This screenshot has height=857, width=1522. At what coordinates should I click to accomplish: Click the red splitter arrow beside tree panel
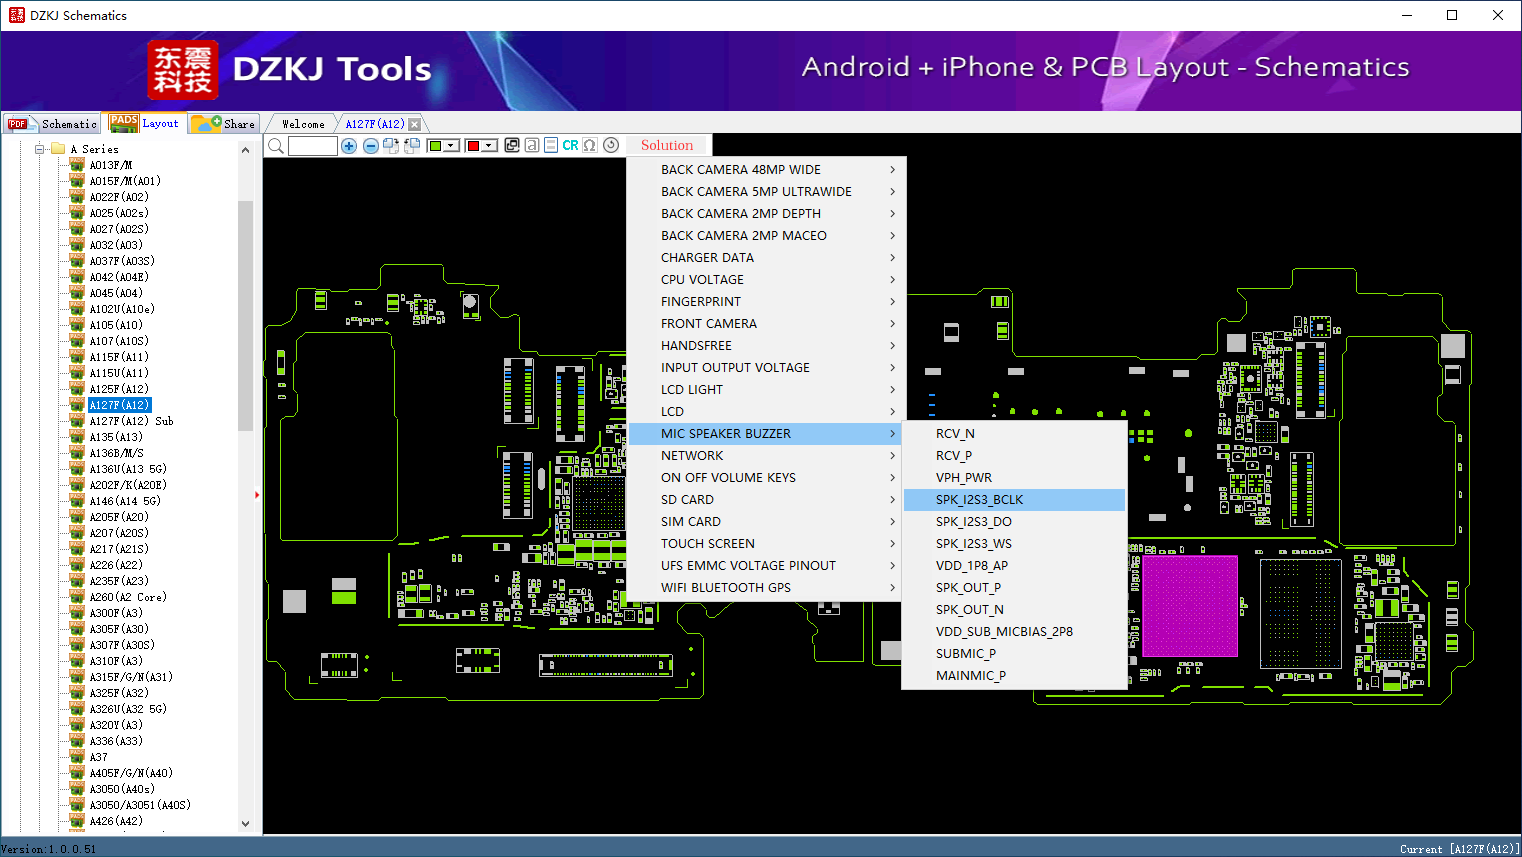pyautogui.click(x=257, y=494)
